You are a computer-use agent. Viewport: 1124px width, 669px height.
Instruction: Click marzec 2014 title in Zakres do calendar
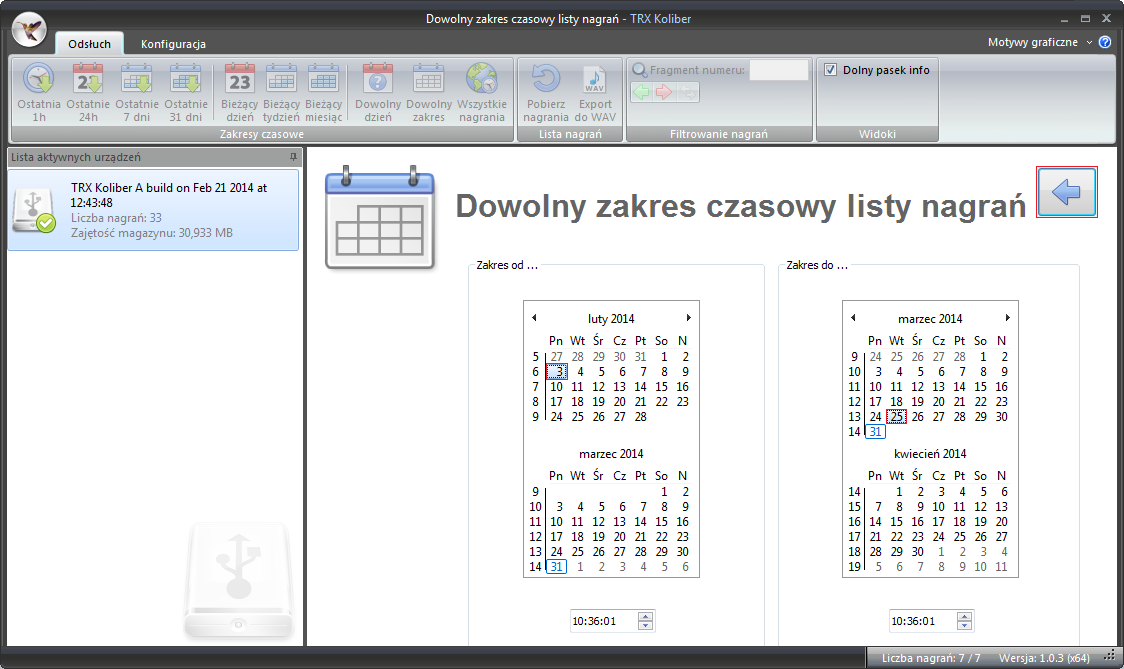930,318
